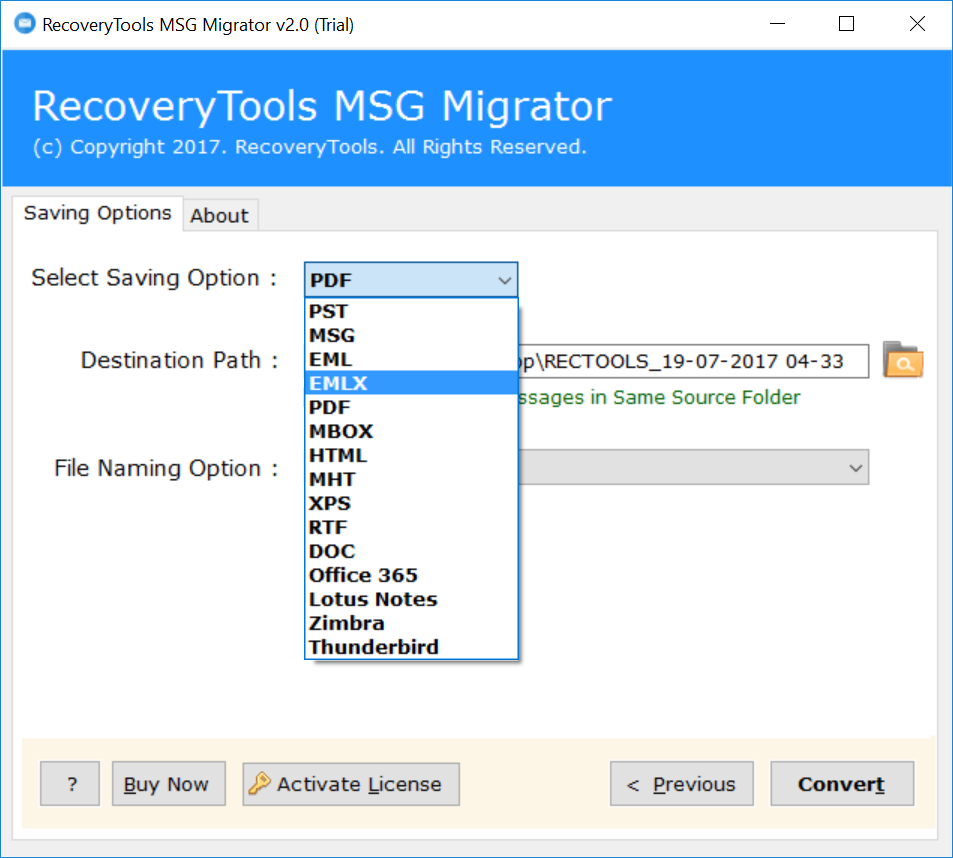The image size is (953, 858).
Task: Choose HTML from the dropdown list
Action: (411, 455)
